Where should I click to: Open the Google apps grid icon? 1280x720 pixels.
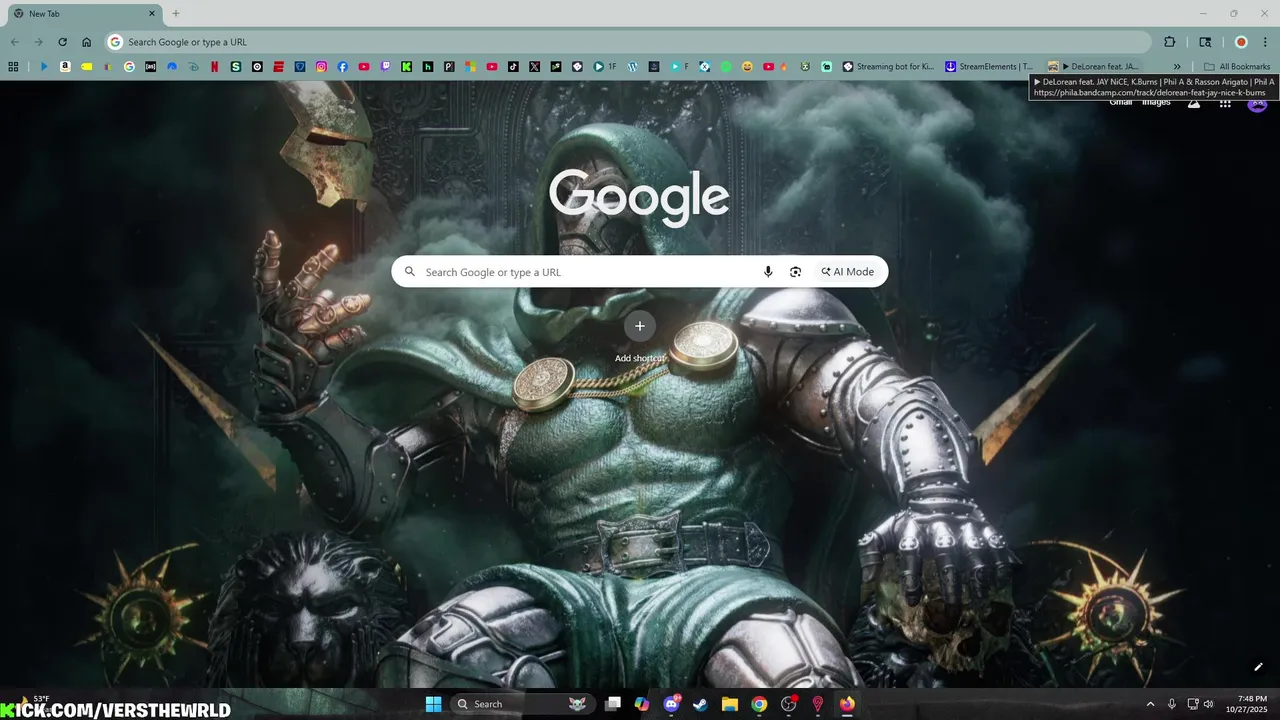pos(1225,102)
